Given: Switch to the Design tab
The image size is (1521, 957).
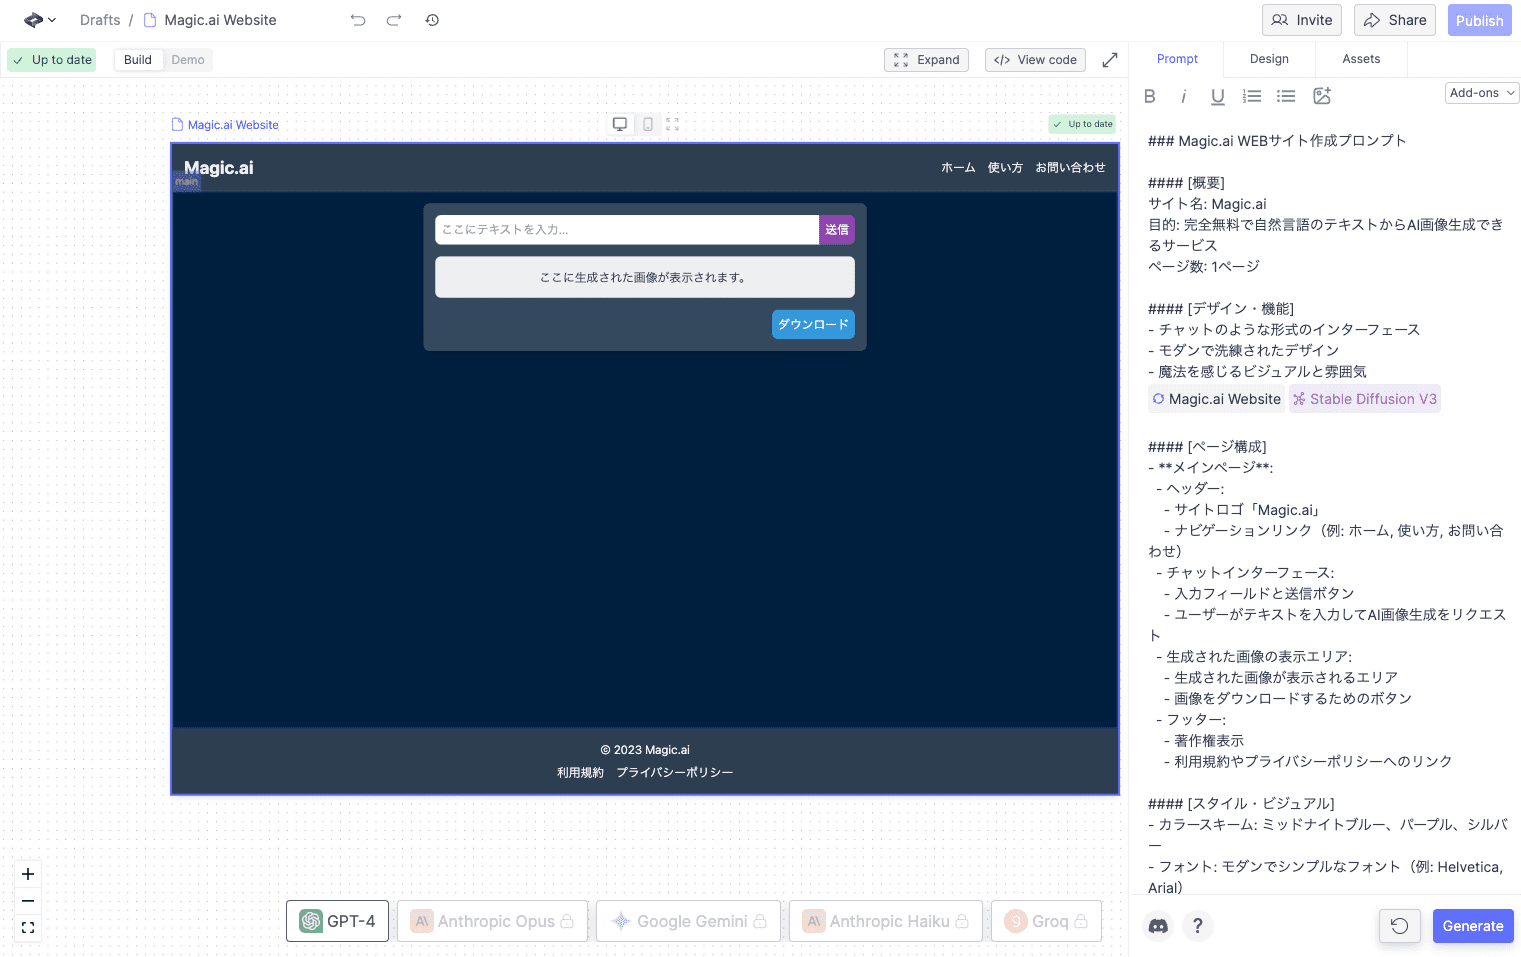Looking at the screenshot, I should tap(1269, 59).
